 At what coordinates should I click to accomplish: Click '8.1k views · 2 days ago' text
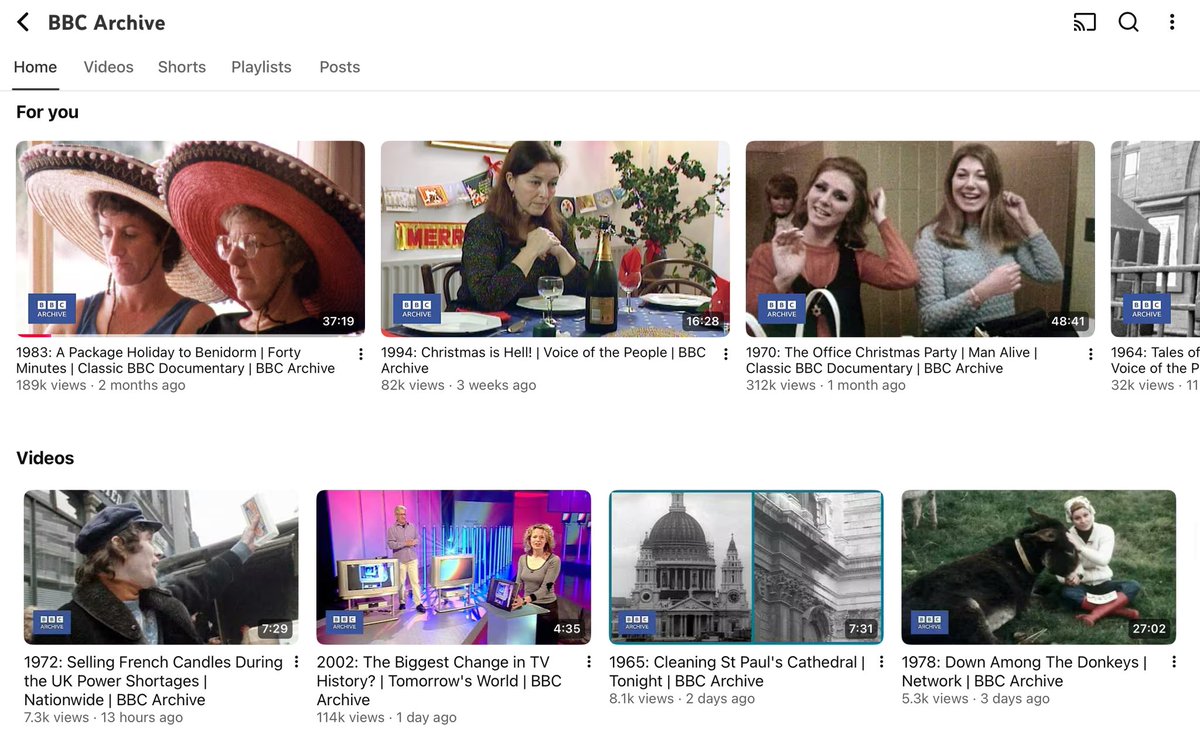(x=682, y=699)
